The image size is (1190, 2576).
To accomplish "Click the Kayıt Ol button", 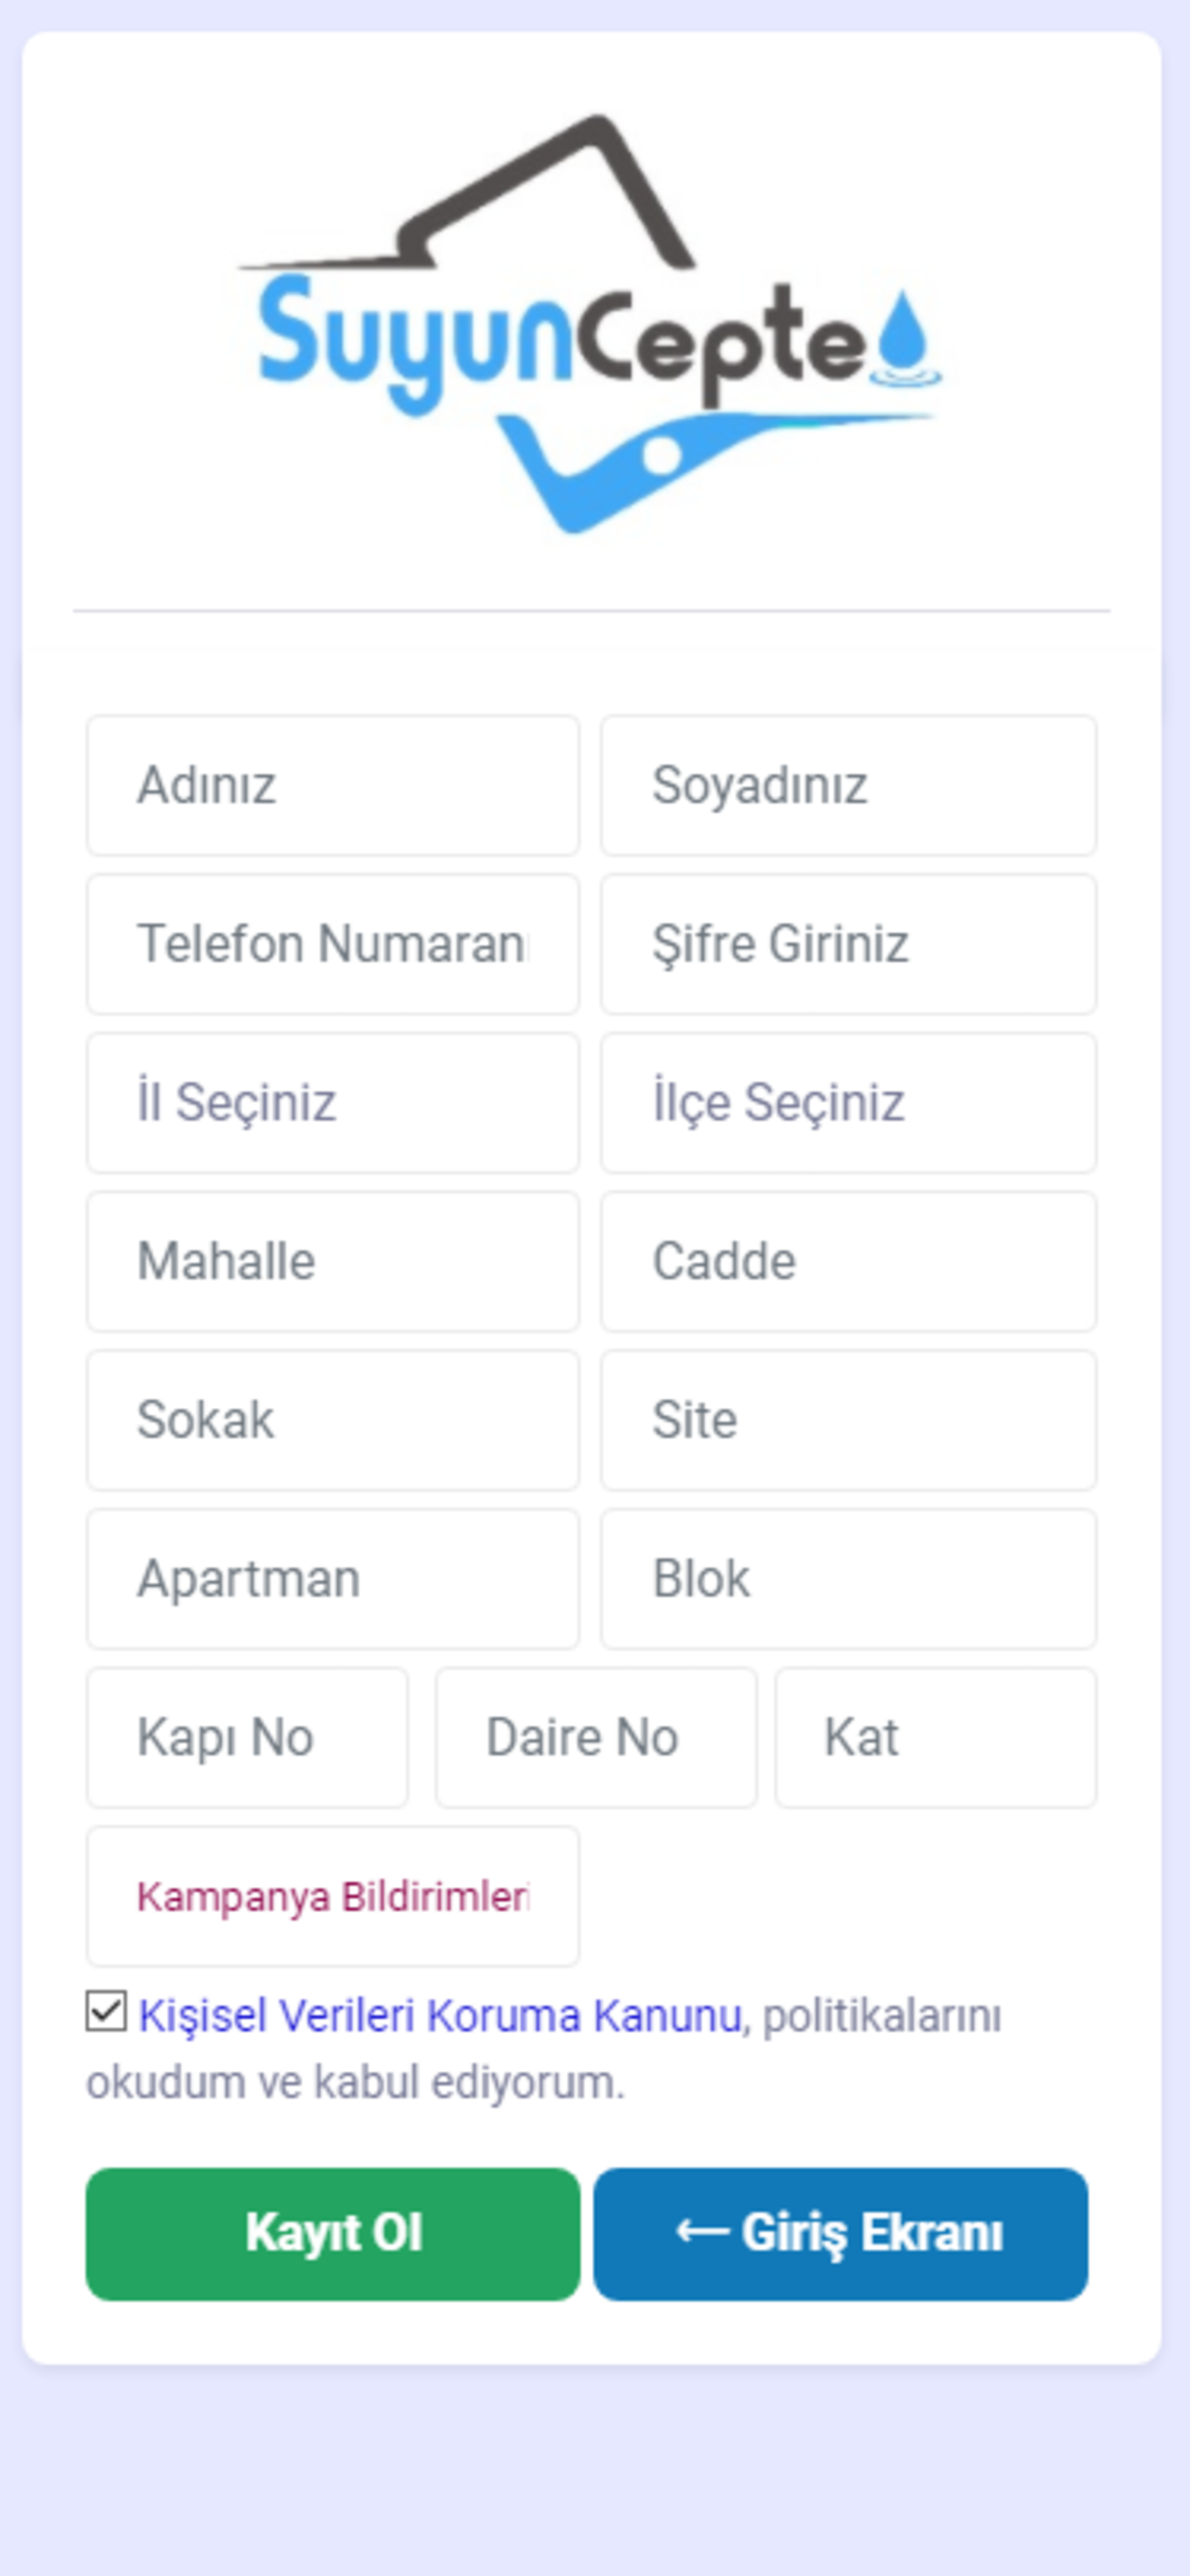I will 333,2234.
